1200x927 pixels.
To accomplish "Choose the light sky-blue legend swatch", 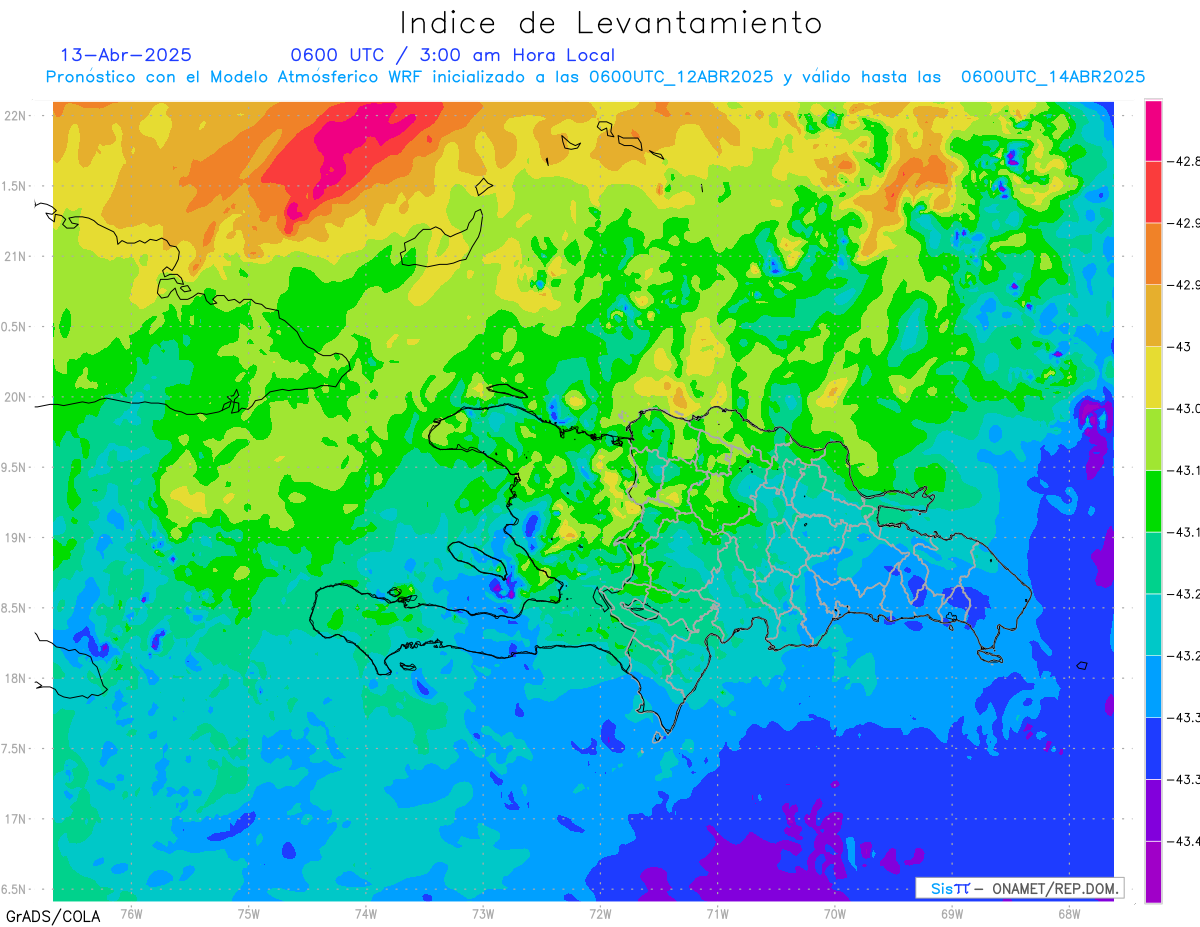I will [1153, 687].
